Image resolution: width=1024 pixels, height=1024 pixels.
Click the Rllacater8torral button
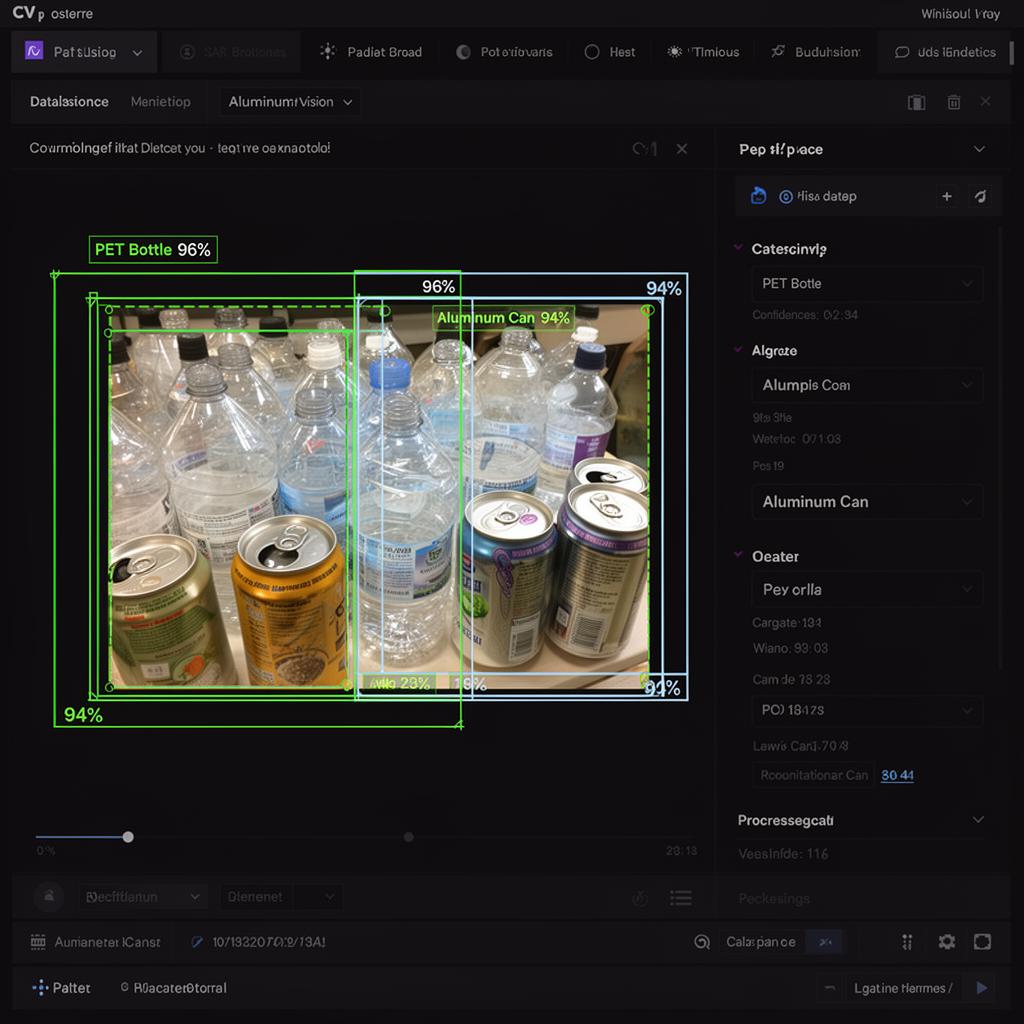(x=174, y=987)
